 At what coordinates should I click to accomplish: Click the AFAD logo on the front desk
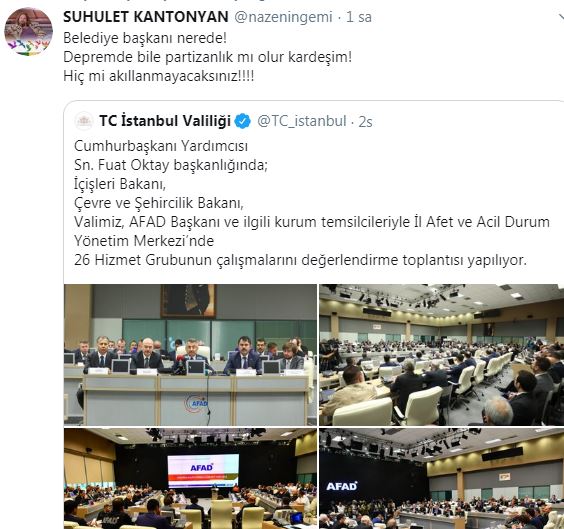click(x=196, y=403)
